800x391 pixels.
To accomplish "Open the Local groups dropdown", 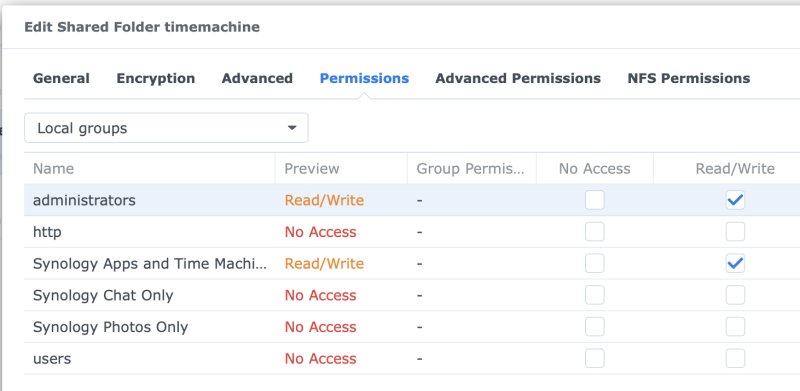I will (x=166, y=128).
